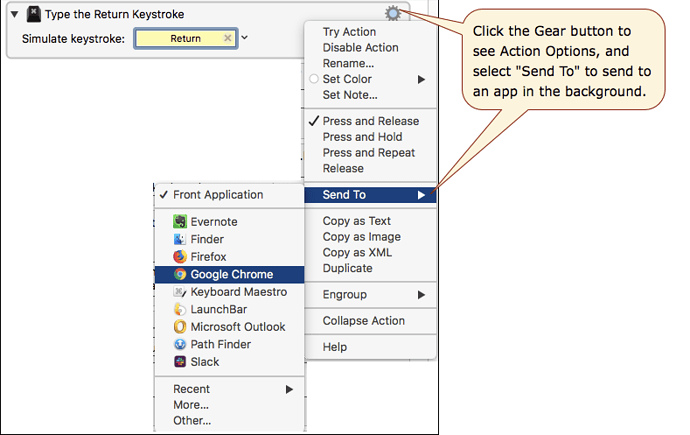
Task: Select the Release option
Action: [x=370, y=168]
